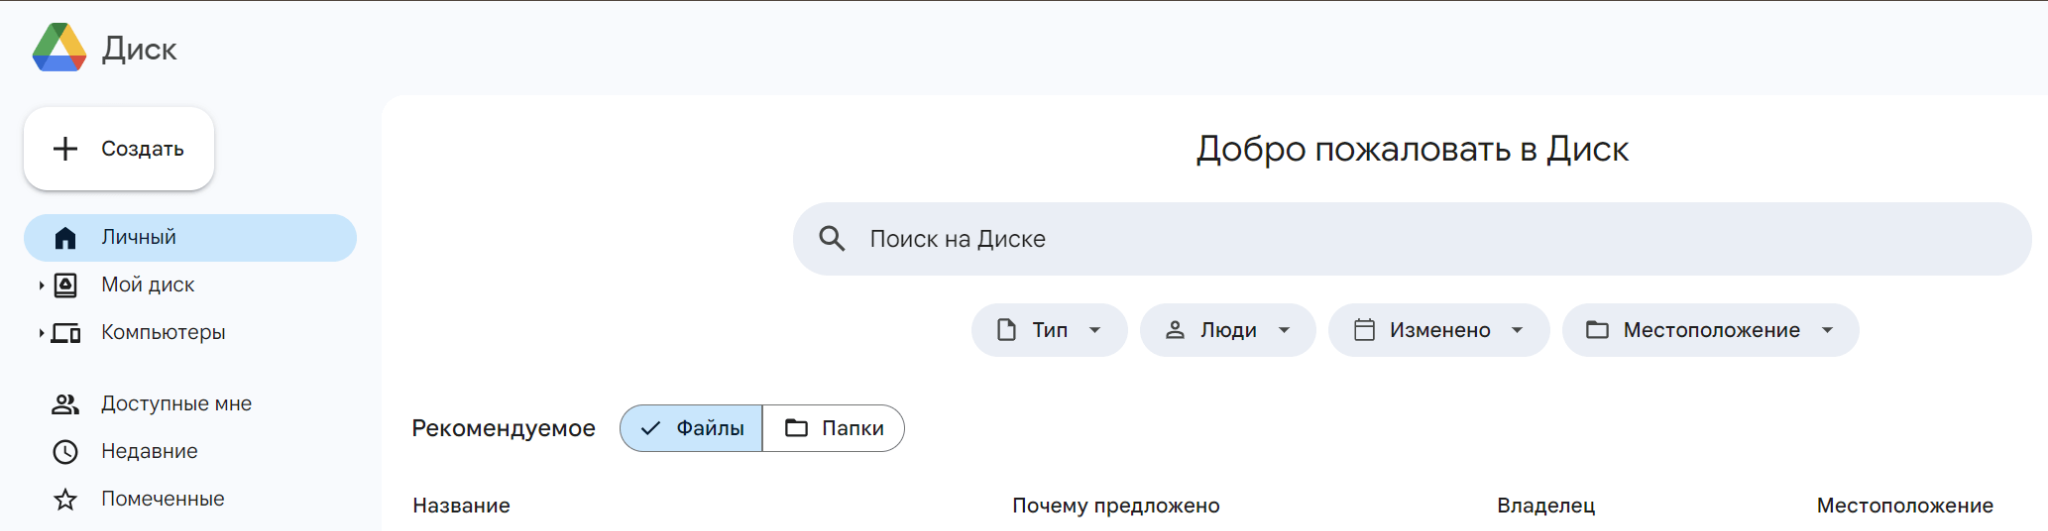Switch the view to Файлы
The width and height of the screenshot is (2048, 531).
click(691, 428)
